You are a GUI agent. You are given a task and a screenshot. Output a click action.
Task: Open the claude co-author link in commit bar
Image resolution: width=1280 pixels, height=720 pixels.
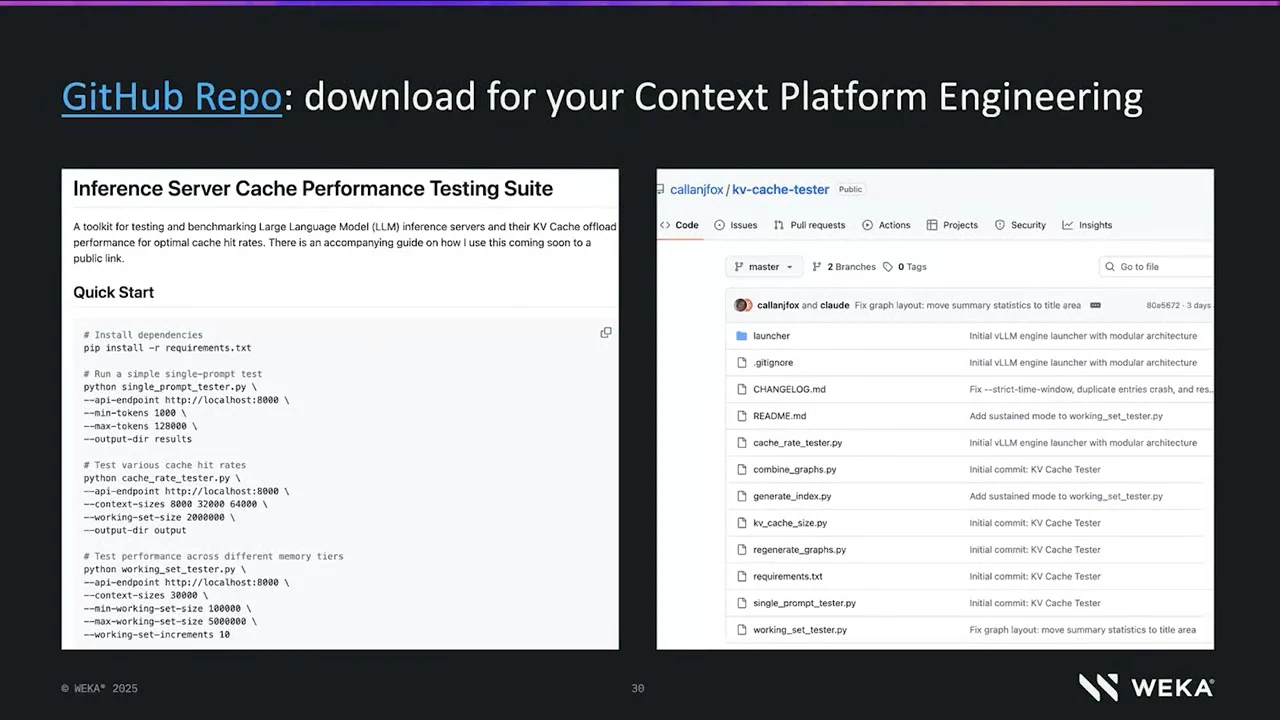pyautogui.click(x=835, y=305)
